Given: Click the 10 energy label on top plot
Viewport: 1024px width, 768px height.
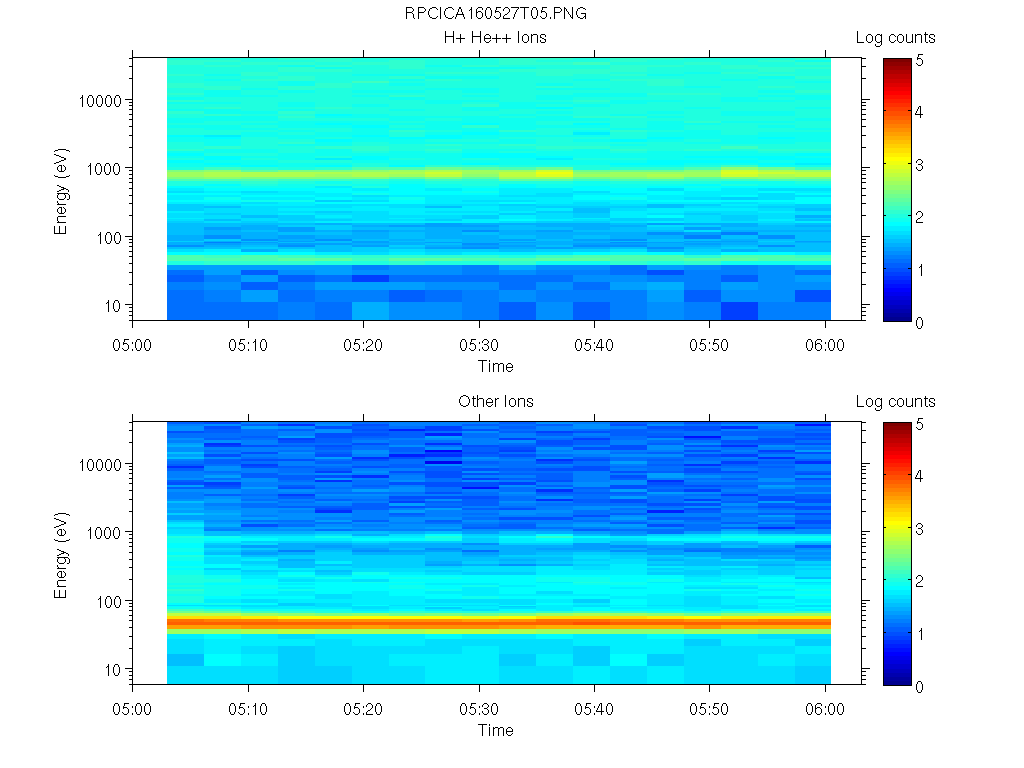Looking at the screenshot, I should tap(112, 306).
